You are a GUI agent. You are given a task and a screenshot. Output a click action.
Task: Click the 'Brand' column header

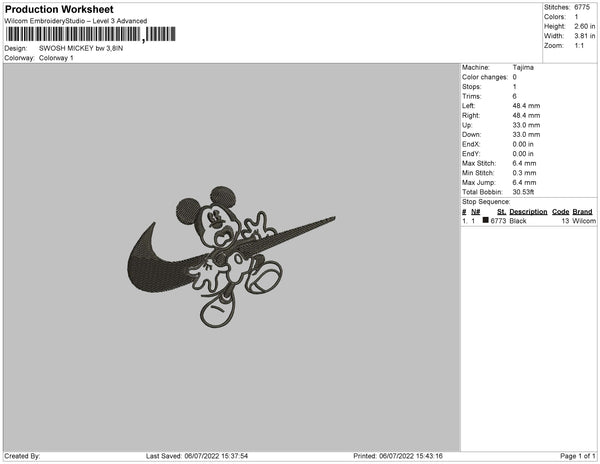pyautogui.click(x=582, y=212)
